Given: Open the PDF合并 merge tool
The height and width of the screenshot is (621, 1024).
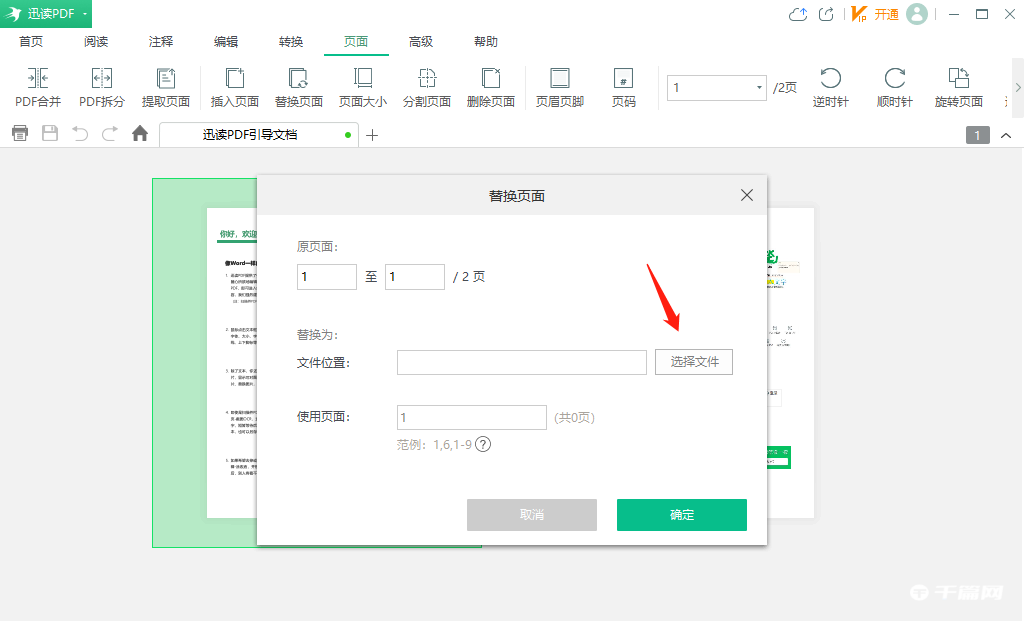Looking at the screenshot, I should click(x=37, y=87).
